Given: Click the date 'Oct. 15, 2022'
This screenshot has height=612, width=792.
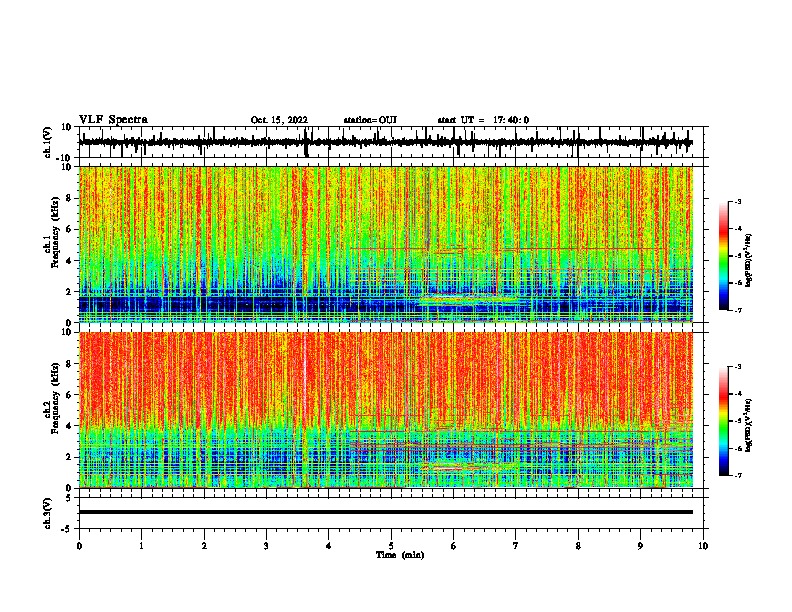Looking at the screenshot, I should 279,120.
